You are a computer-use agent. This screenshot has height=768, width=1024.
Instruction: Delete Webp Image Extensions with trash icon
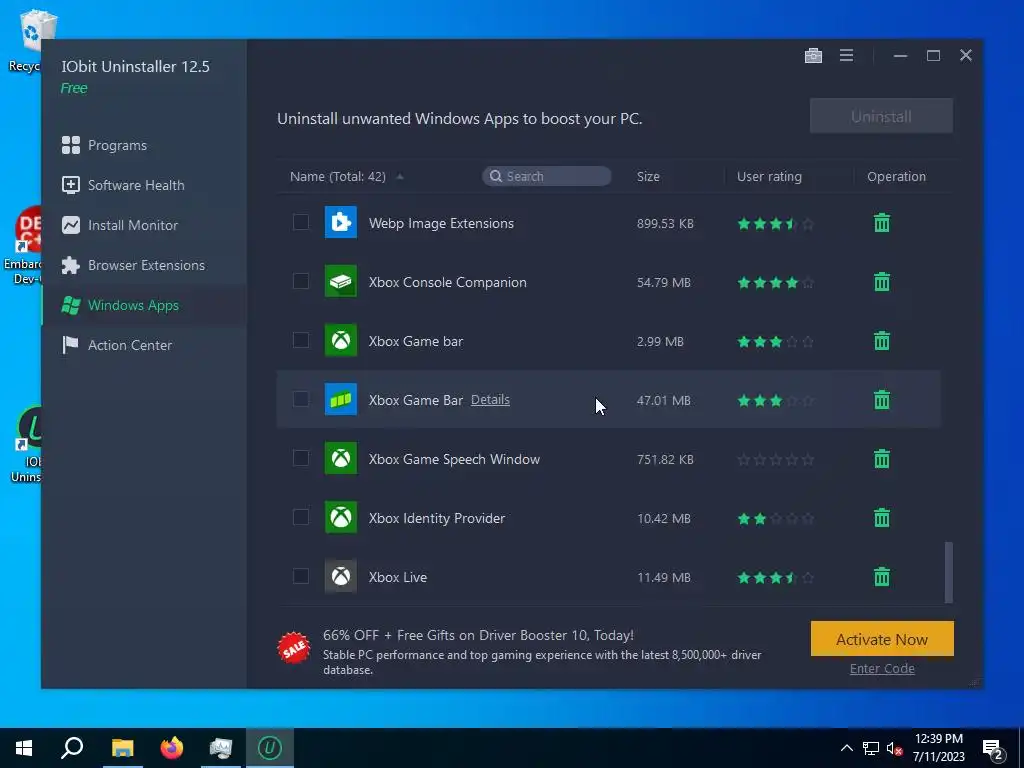coord(882,223)
